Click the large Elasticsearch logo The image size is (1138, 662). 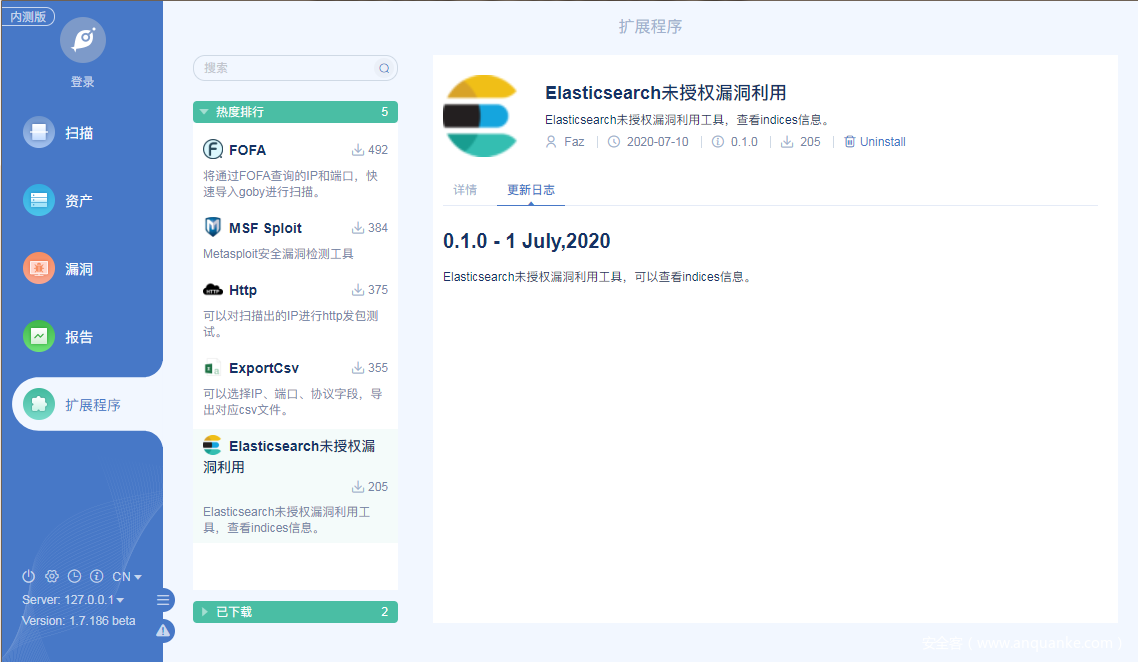tap(480, 116)
